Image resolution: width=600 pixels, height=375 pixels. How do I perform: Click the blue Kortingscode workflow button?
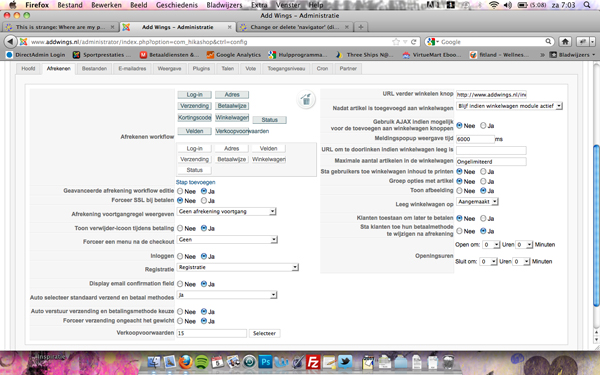tap(194, 117)
